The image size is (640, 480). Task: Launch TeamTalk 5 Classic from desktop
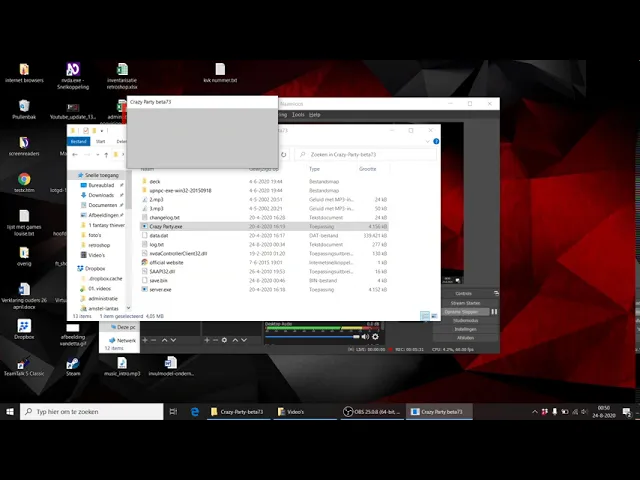[x=24, y=366]
